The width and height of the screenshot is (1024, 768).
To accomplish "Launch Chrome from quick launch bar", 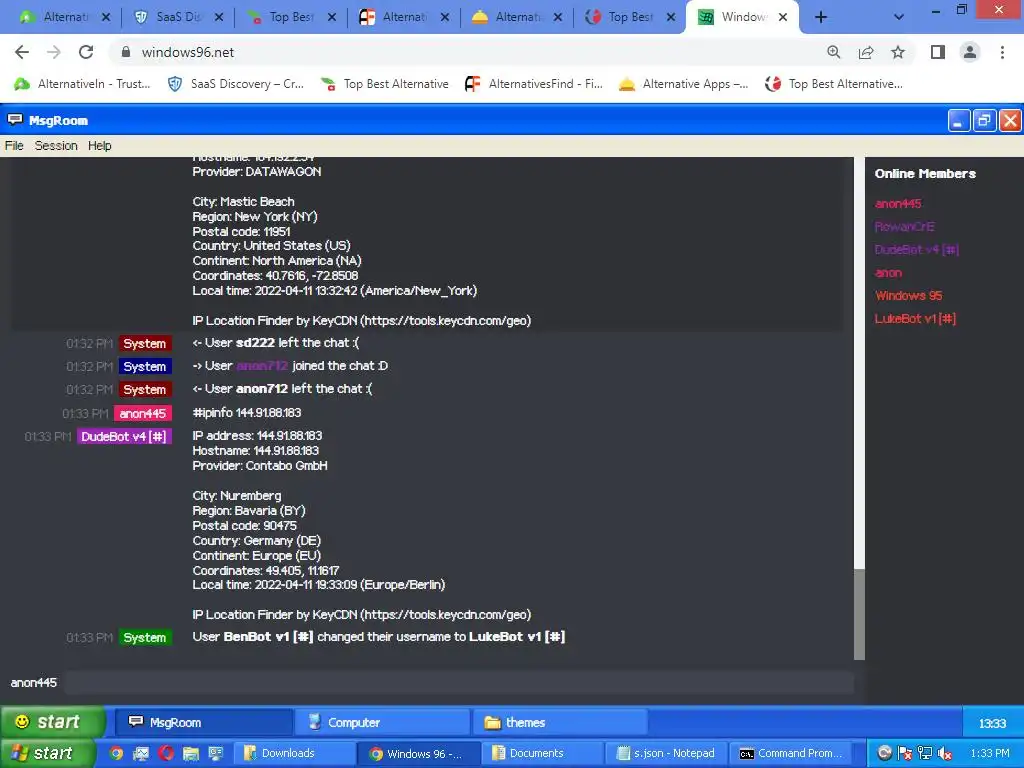I will tap(116, 753).
